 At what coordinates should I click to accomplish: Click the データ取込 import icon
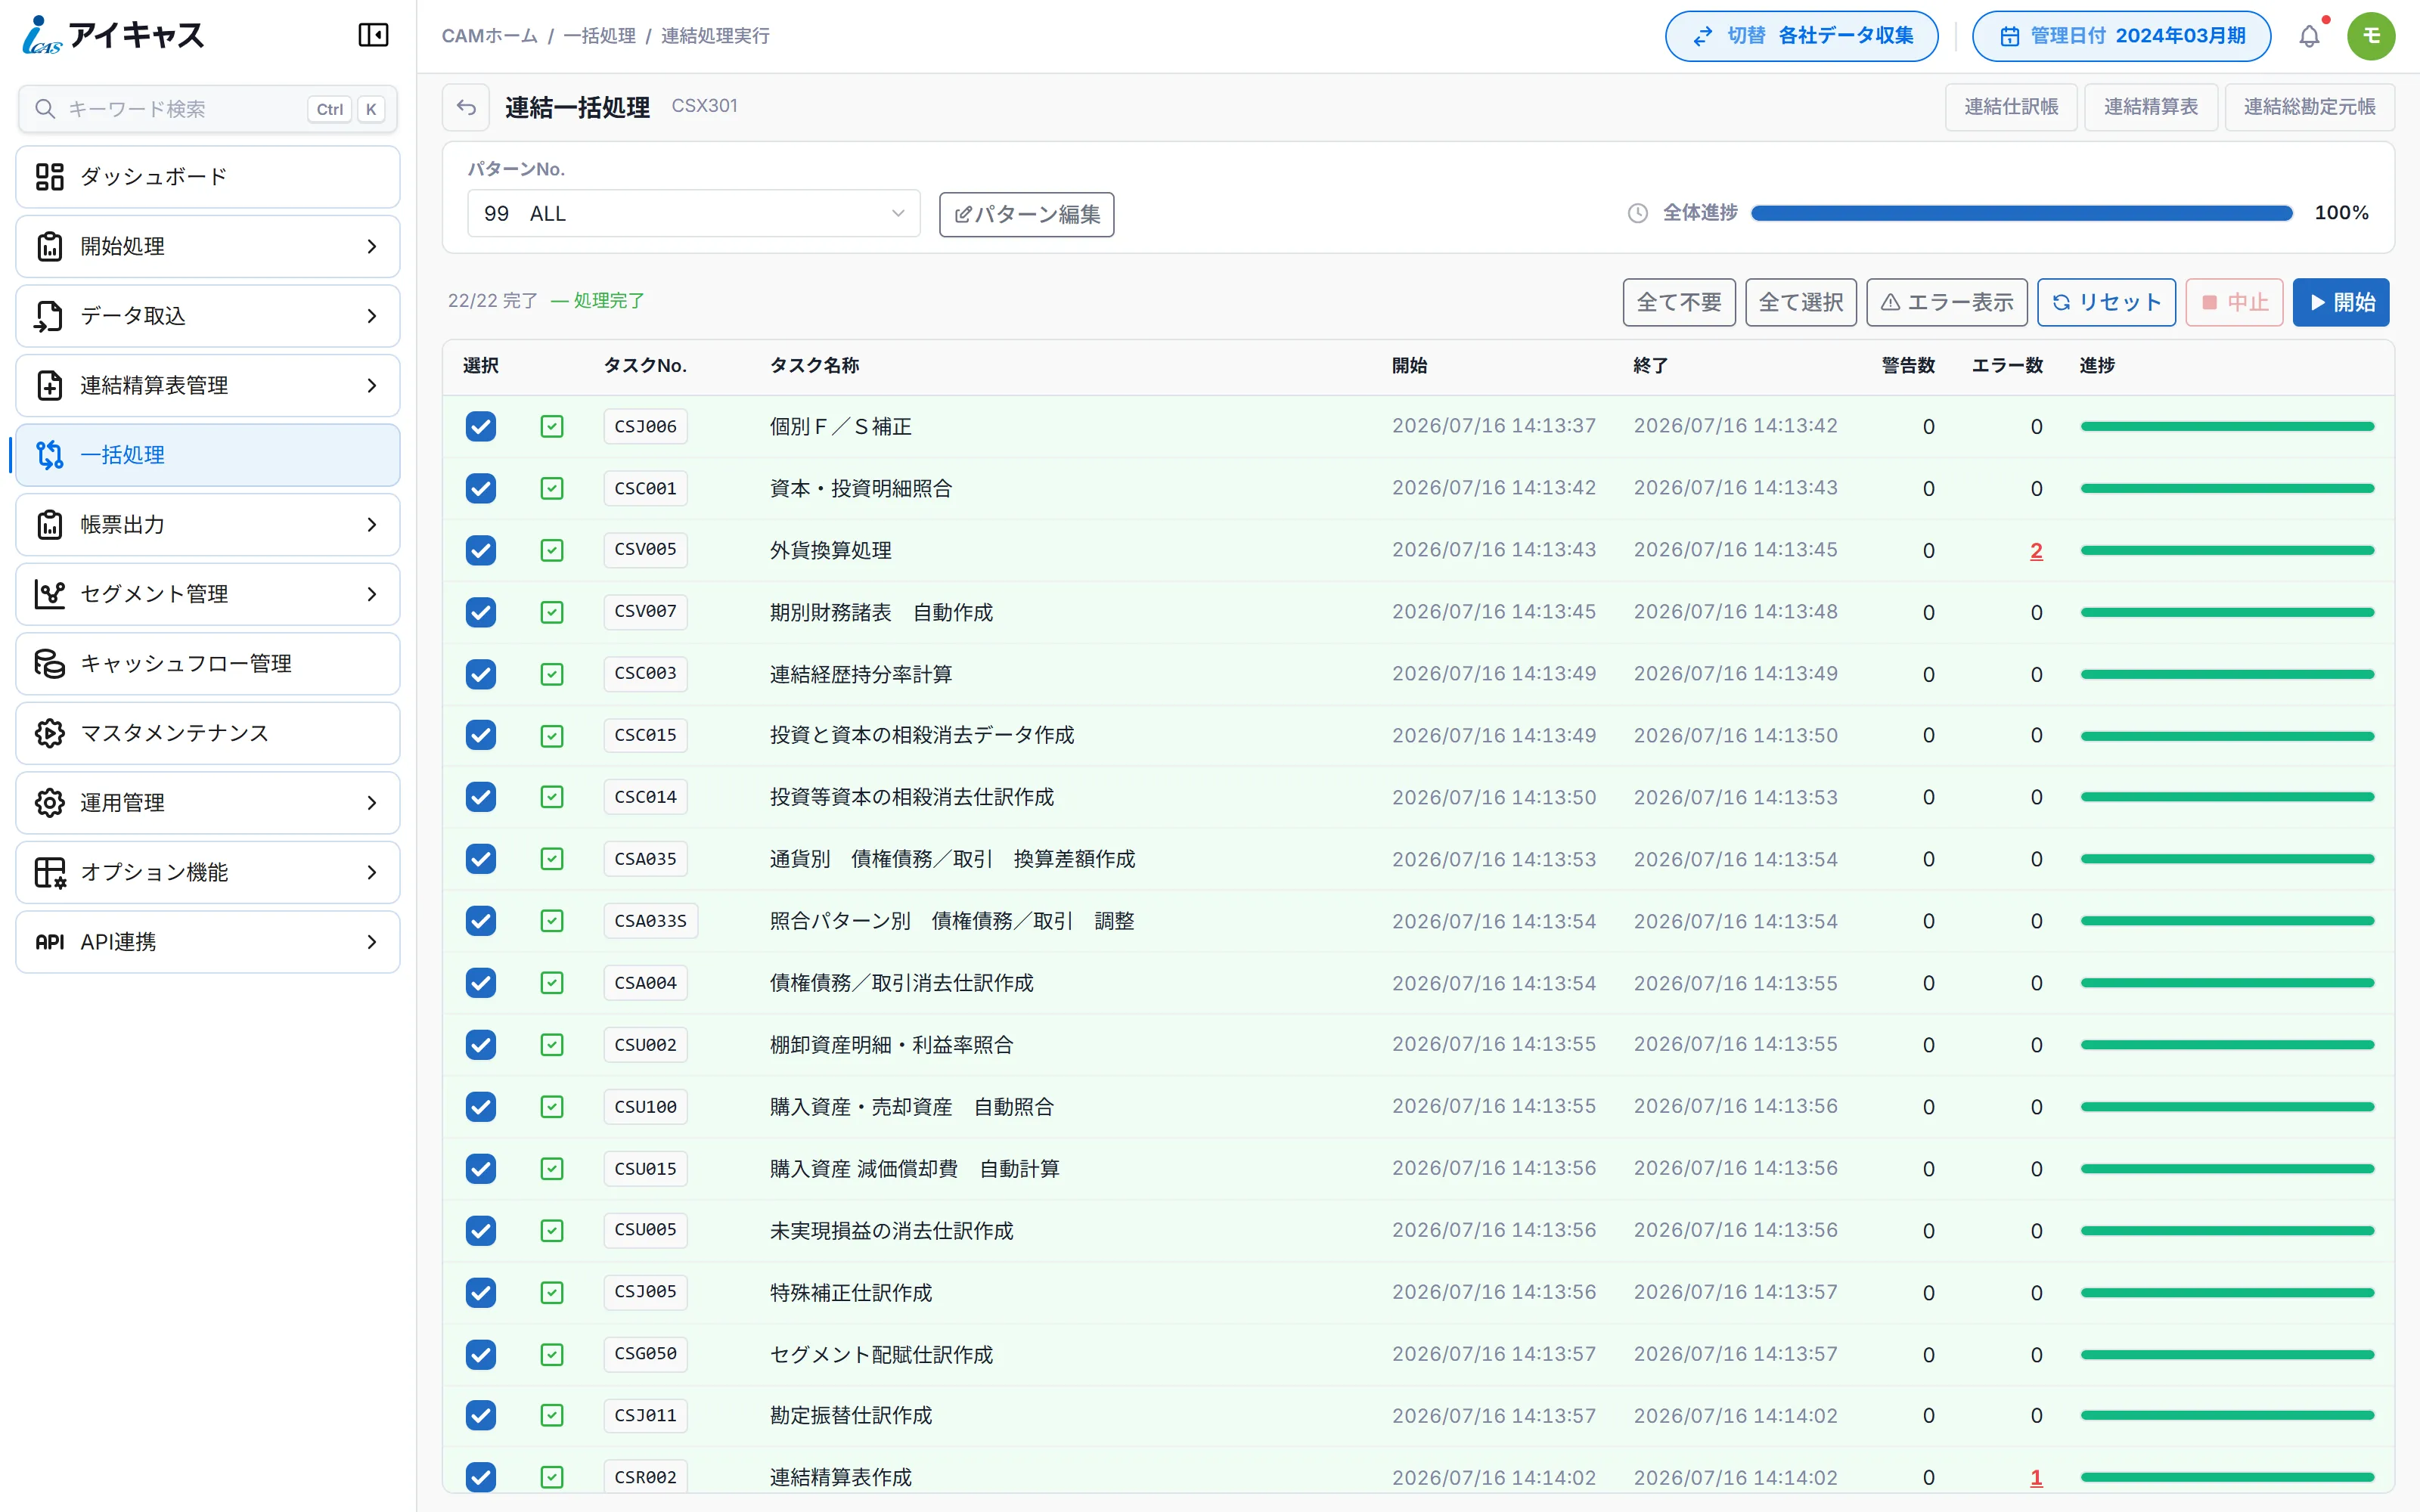click(50, 316)
